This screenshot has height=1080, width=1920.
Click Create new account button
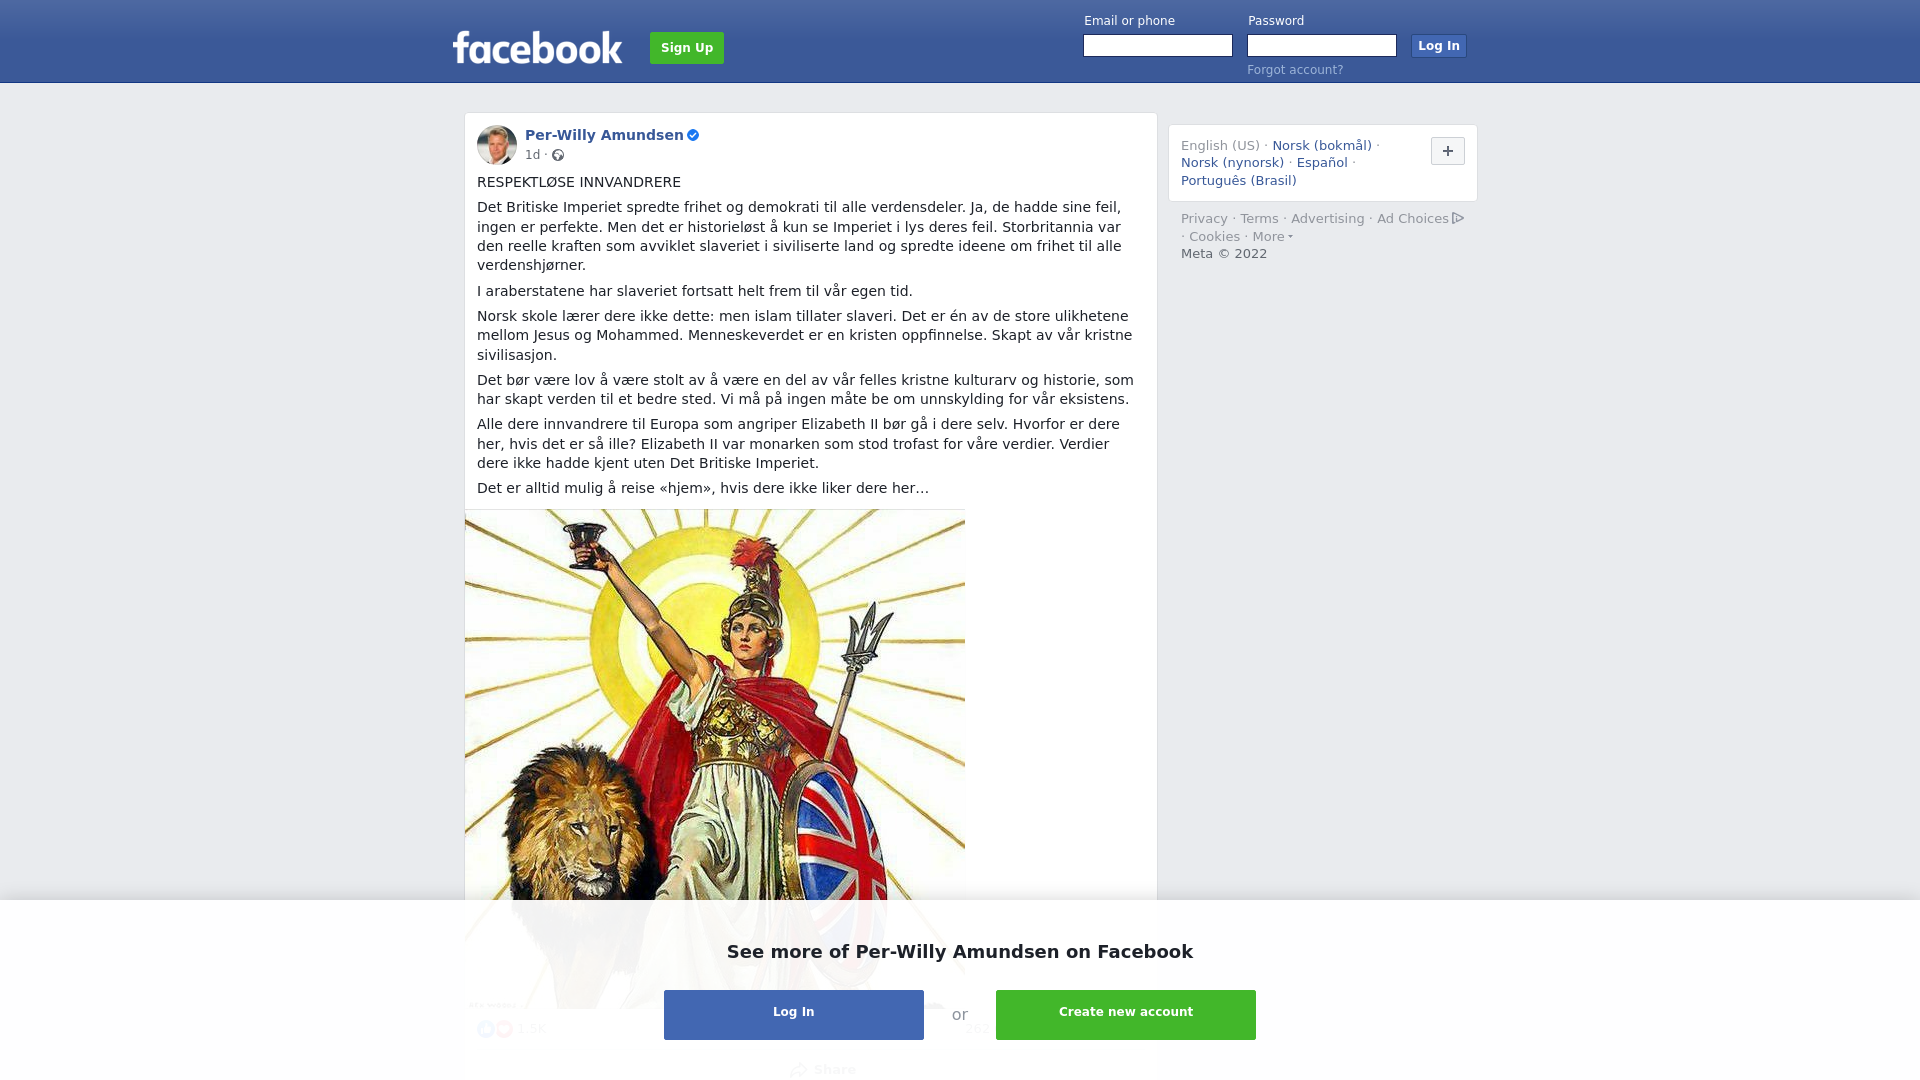click(1126, 1015)
